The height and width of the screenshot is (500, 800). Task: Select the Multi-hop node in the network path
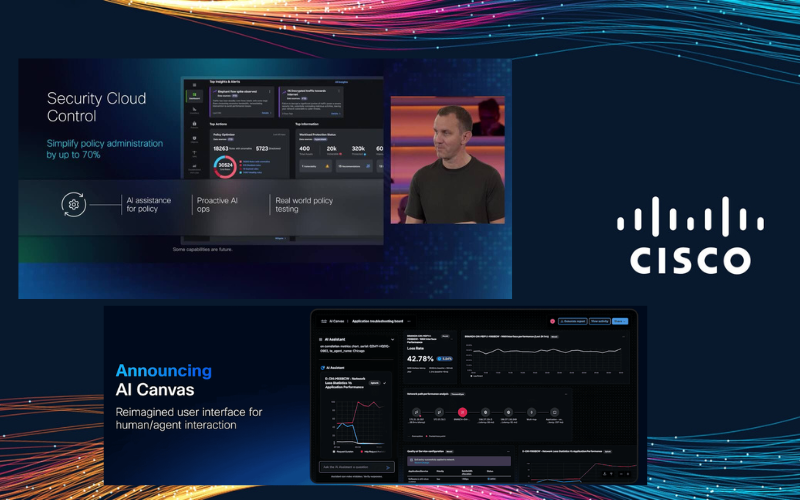coord(532,412)
